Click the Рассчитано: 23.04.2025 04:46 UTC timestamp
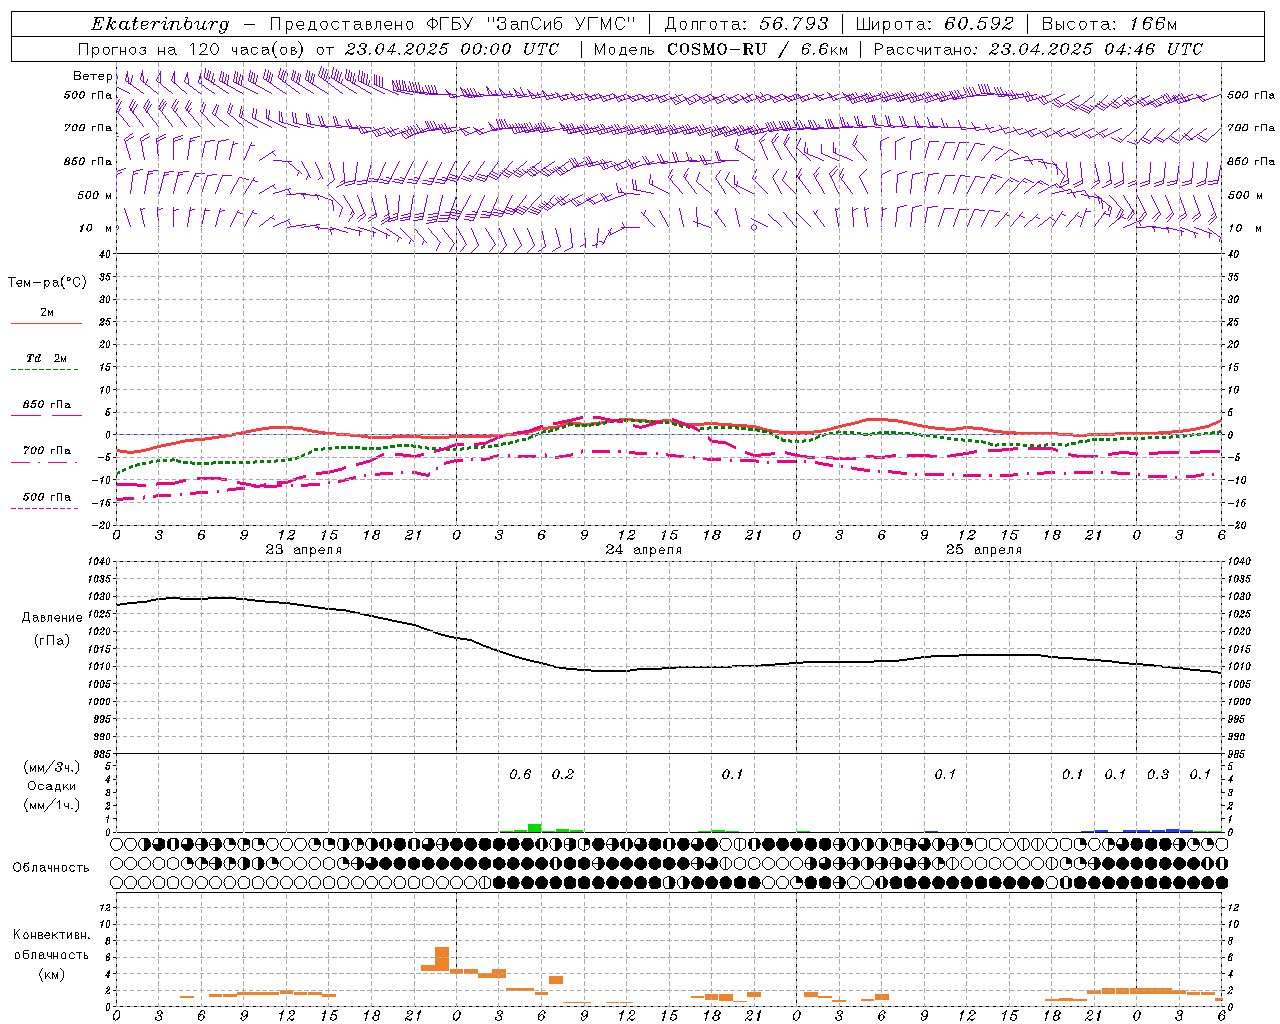 pyautogui.click(x=1038, y=49)
